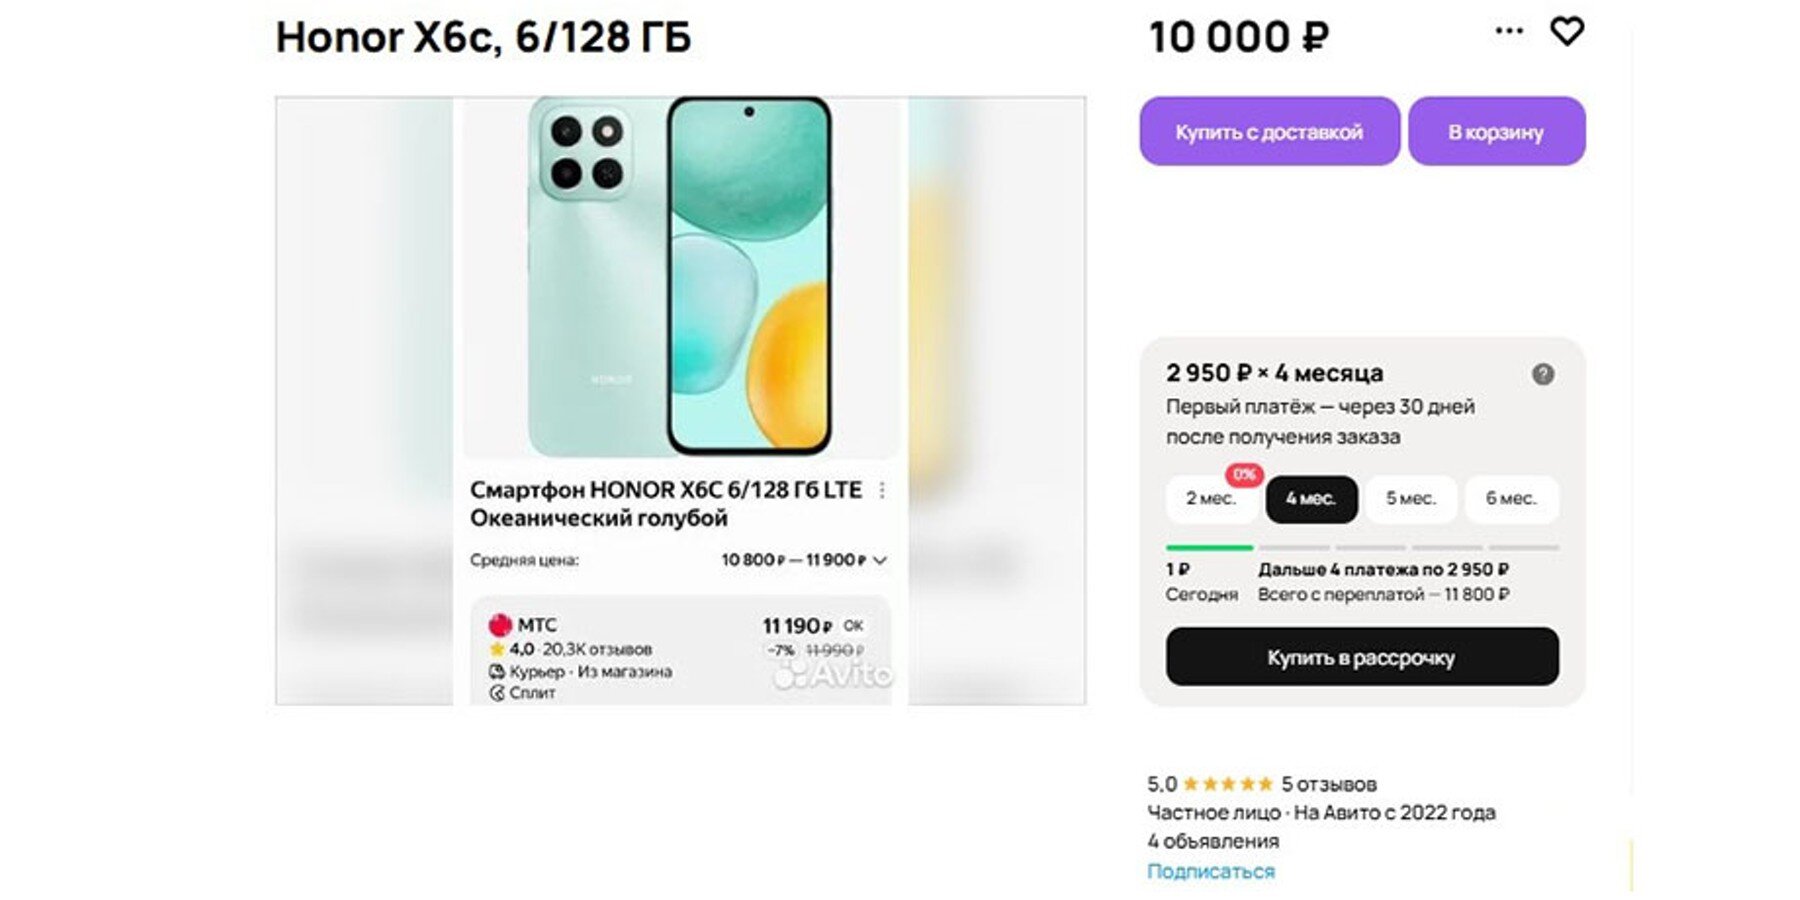This screenshot has width=1800, height=900.
Task: Choose the 5 мес. installment option
Action: [1411, 499]
